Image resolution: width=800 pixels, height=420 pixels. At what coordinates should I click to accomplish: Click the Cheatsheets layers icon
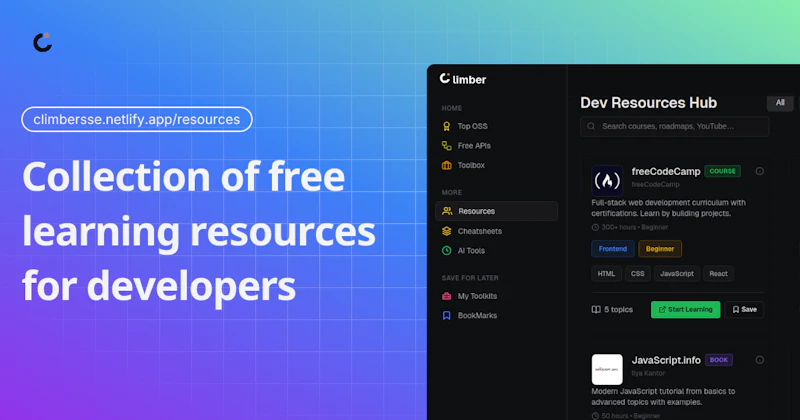point(446,231)
